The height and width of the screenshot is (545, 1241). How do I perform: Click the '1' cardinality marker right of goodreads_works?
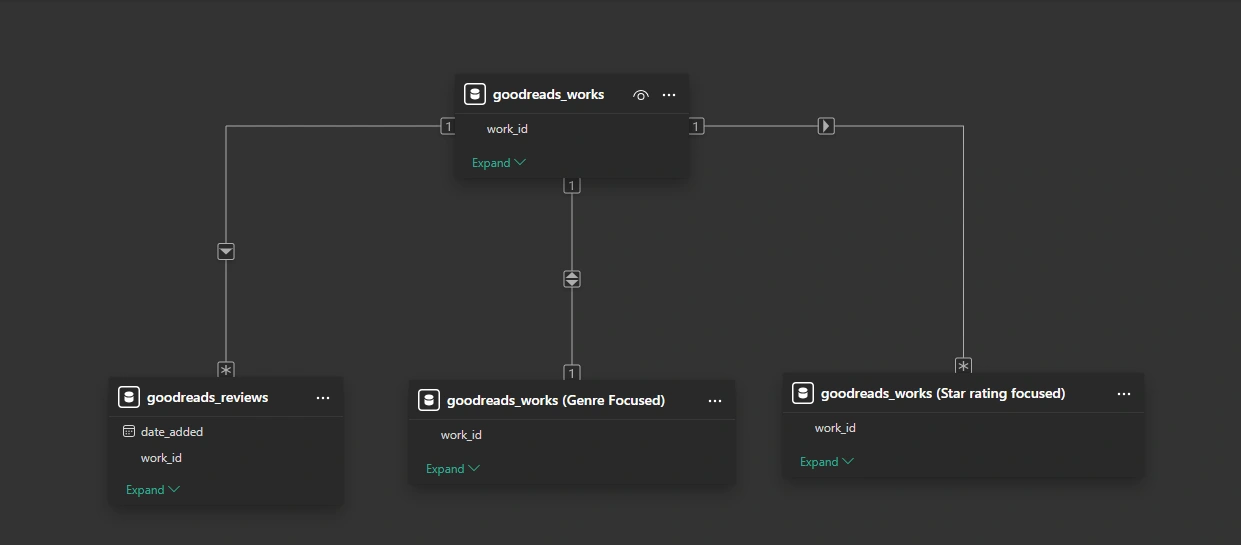click(696, 126)
